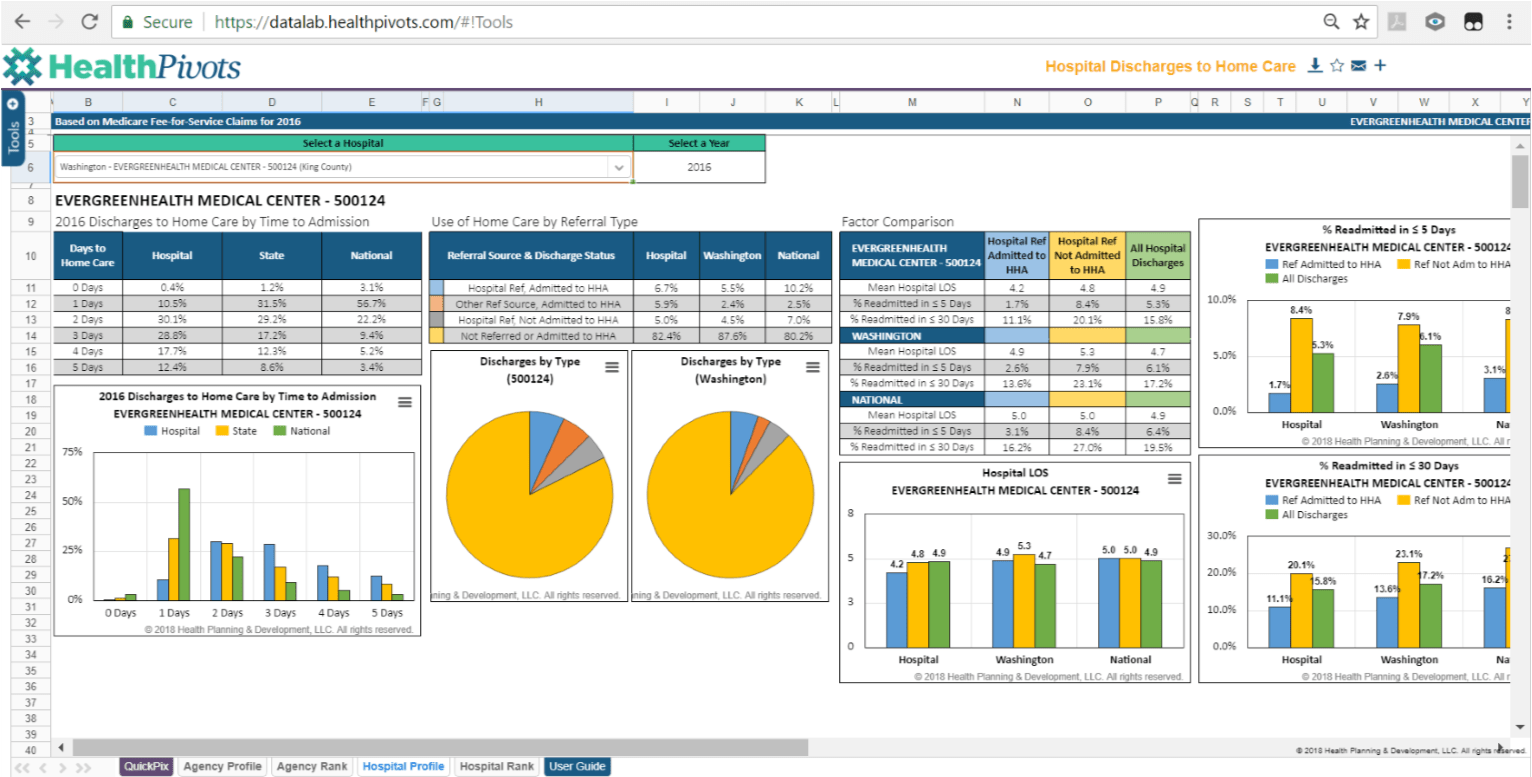Toggle All Discharges in ≤ 5 Days chart legend
Screen dimensions: 1532x777
click(x=1307, y=279)
